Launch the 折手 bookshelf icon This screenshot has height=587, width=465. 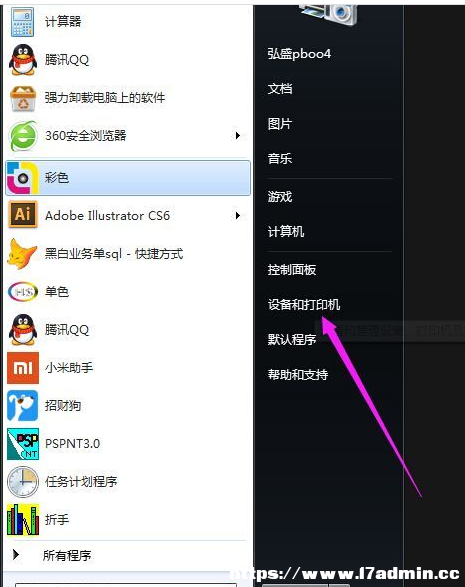[23, 520]
